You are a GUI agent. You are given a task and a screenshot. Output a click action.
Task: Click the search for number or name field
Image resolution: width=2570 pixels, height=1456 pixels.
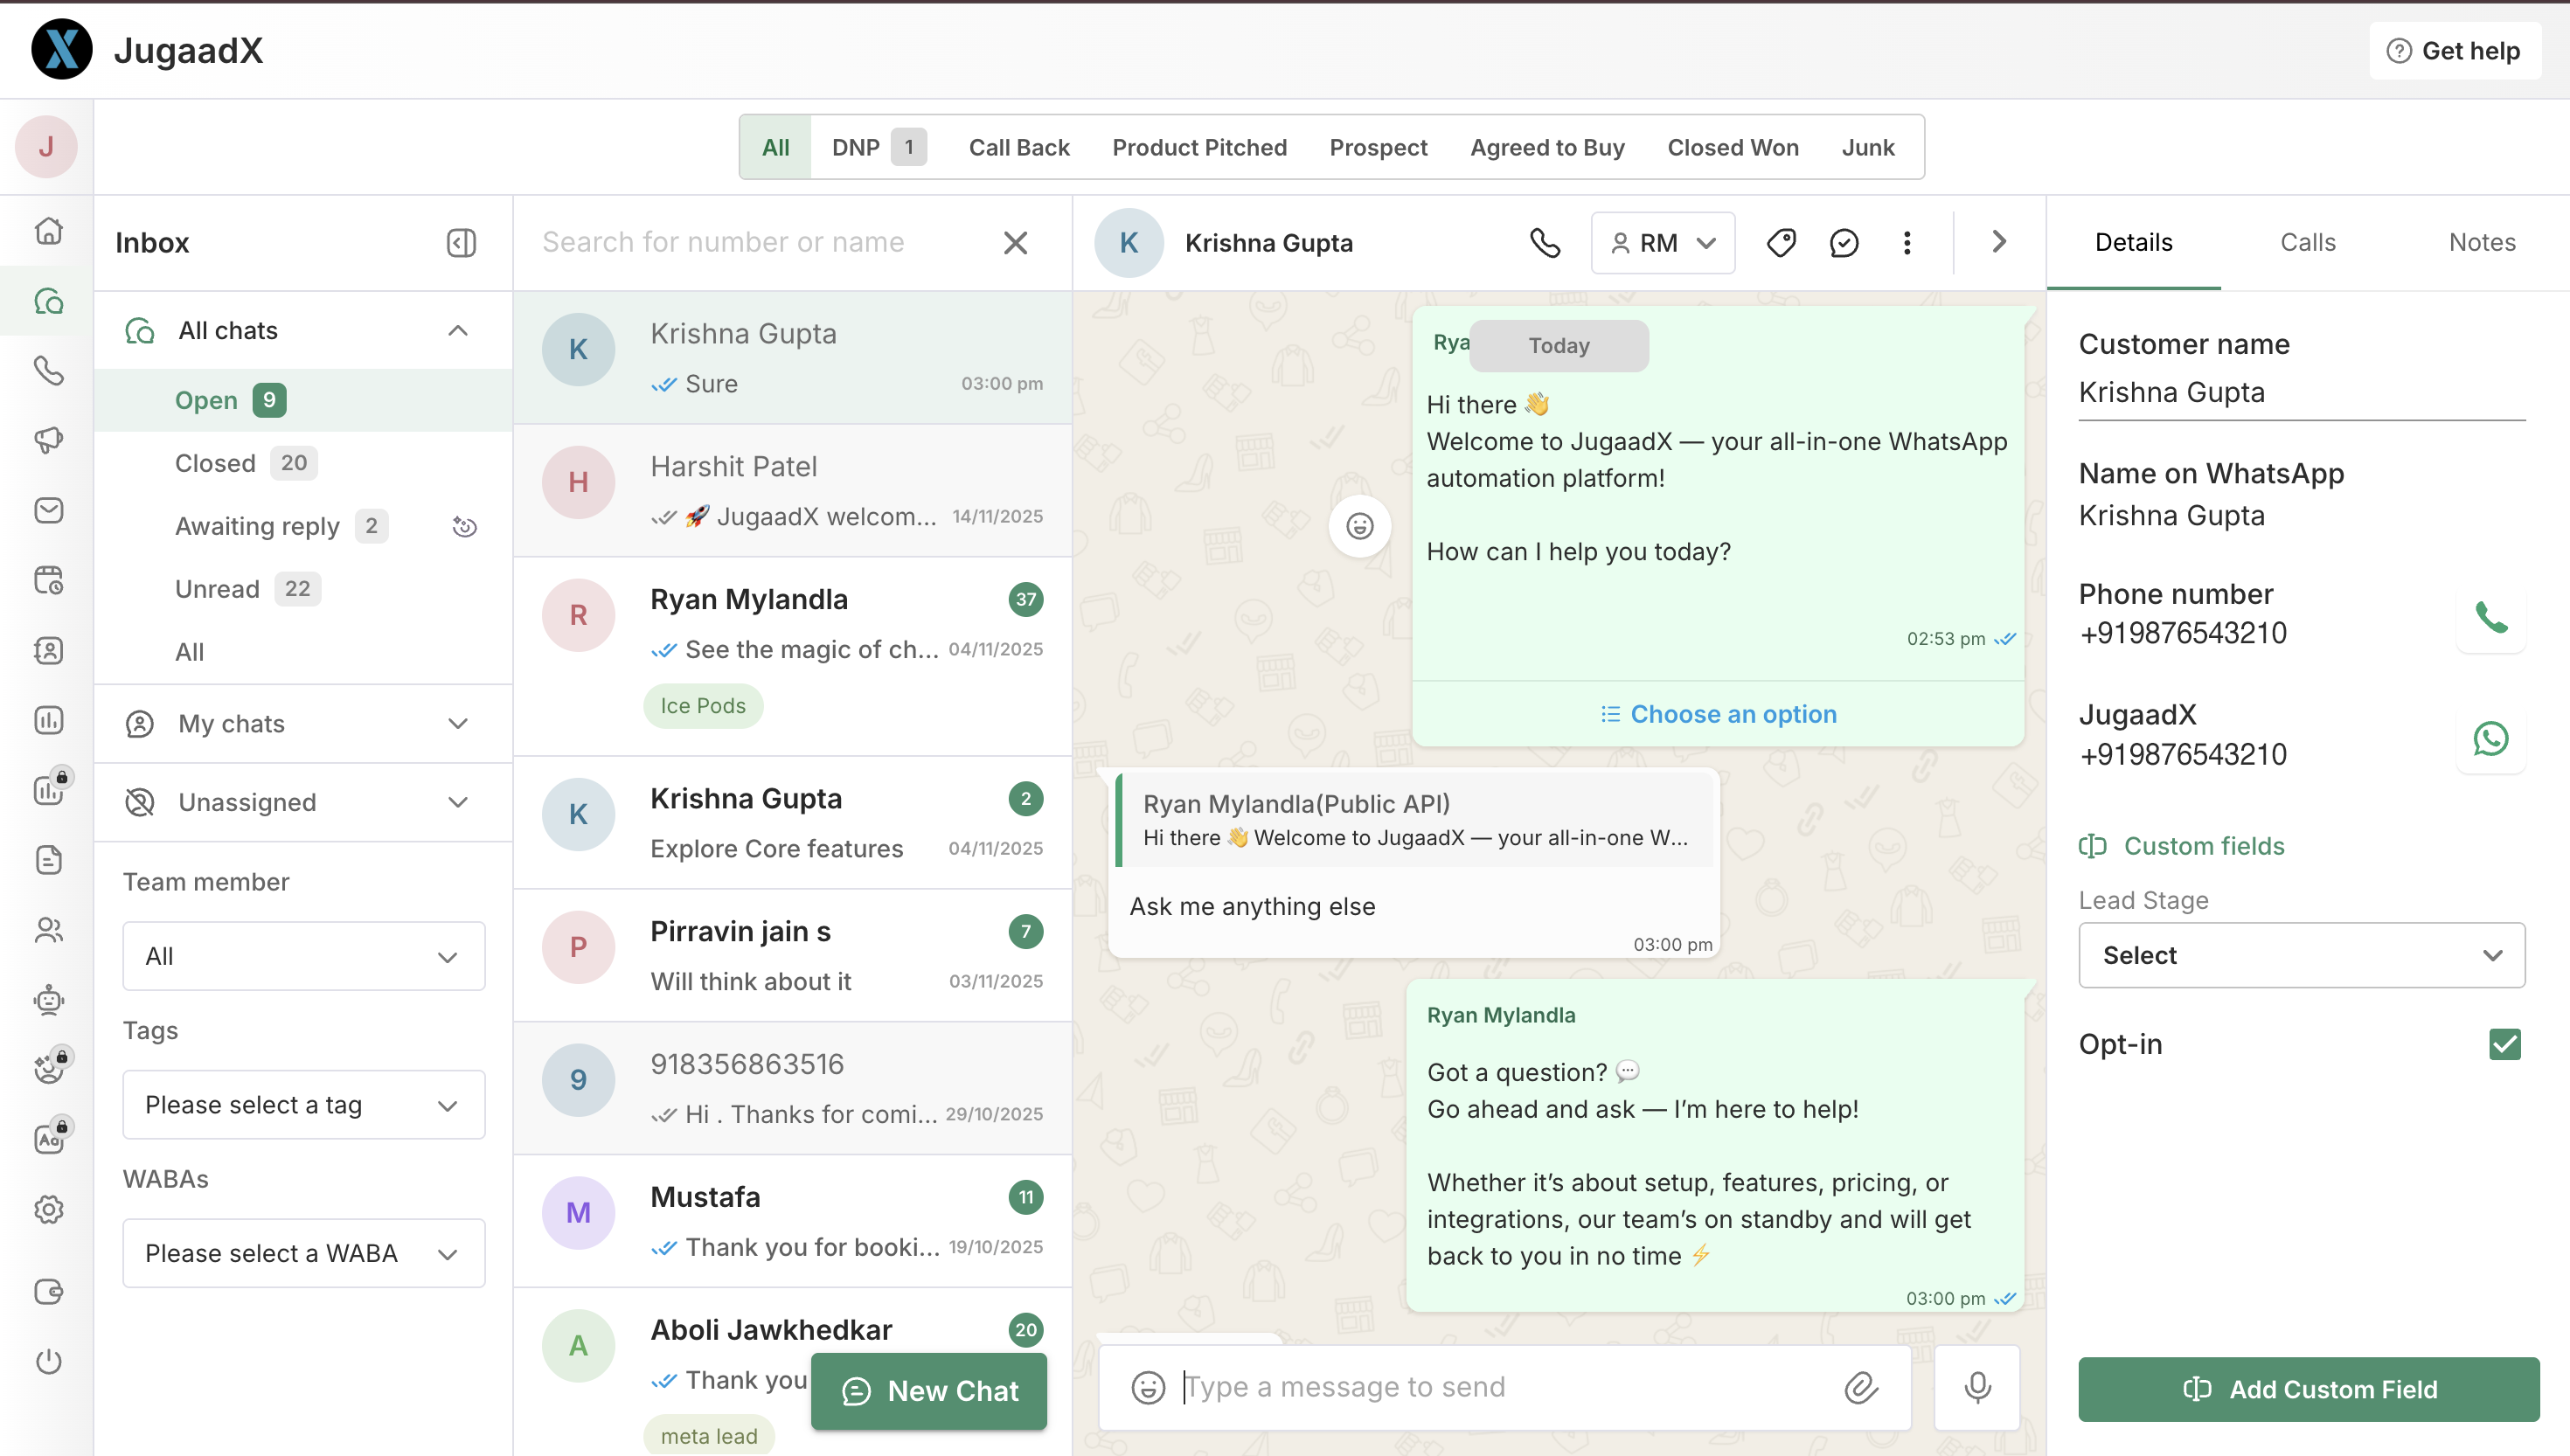click(760, 243)
